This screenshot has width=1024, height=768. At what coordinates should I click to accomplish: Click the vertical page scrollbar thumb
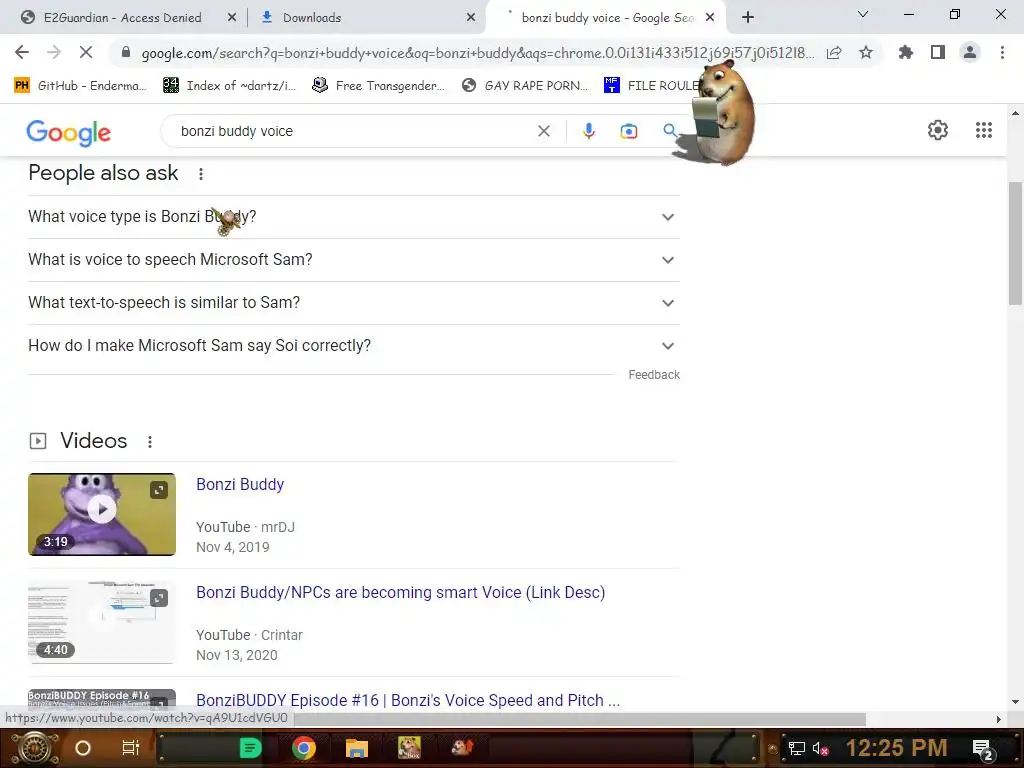click(x=1015, y=243)
